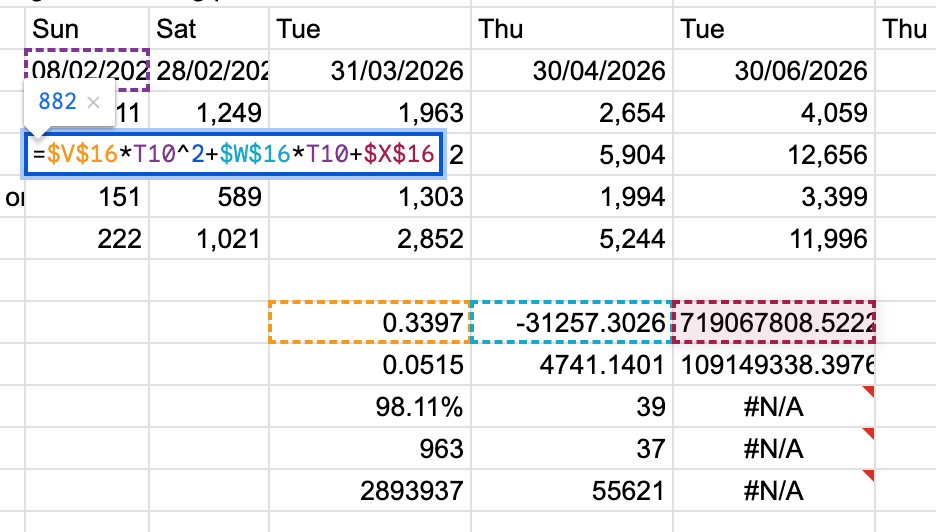Click the red note indicator beside 39
This screenshot has height=532, width=936.
coord(870,392)
